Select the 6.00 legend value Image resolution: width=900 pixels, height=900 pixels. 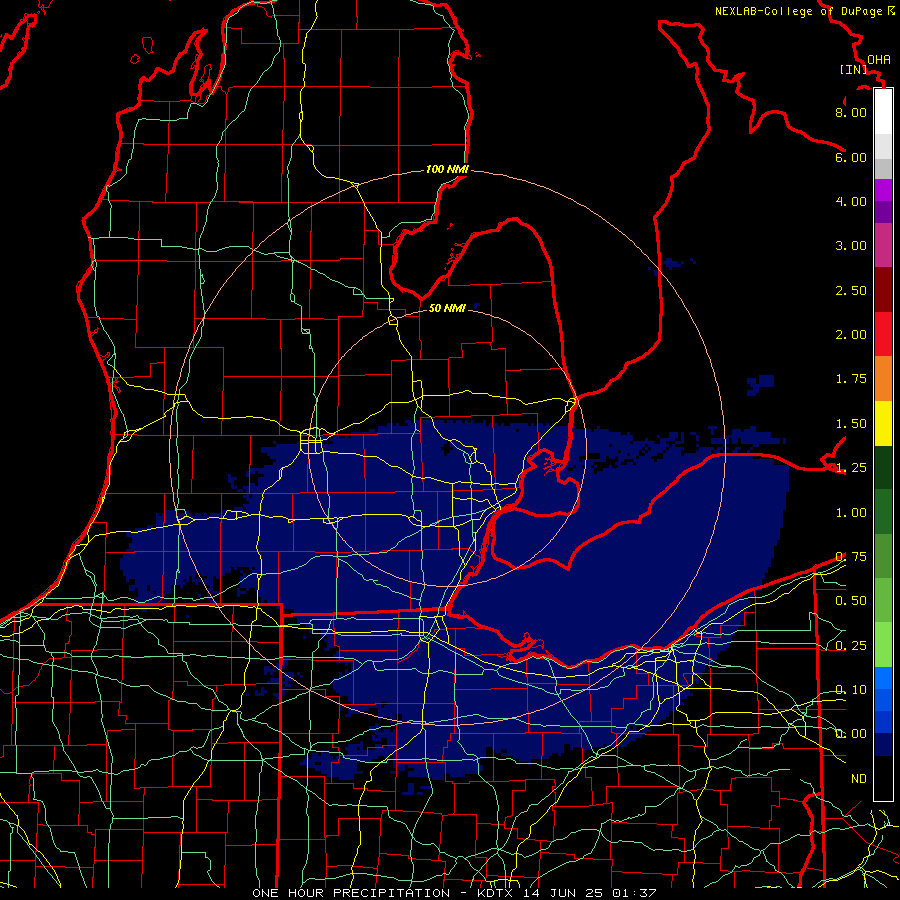(x=851, y=157)
